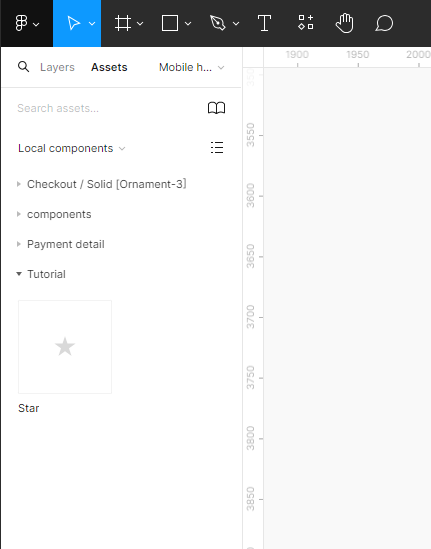Open the Mobile h... page dropdown
Screen dimensions: 431x549
tap(191, 67)
